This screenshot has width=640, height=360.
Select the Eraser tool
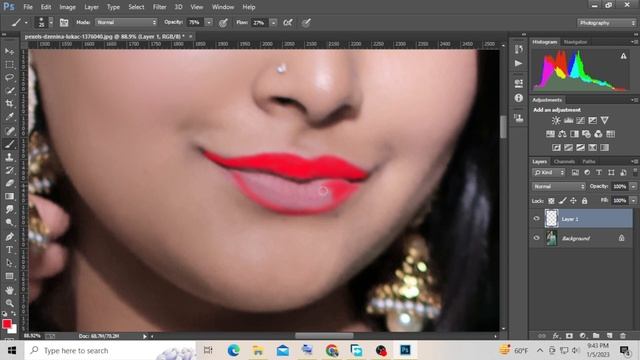point(9,183)
